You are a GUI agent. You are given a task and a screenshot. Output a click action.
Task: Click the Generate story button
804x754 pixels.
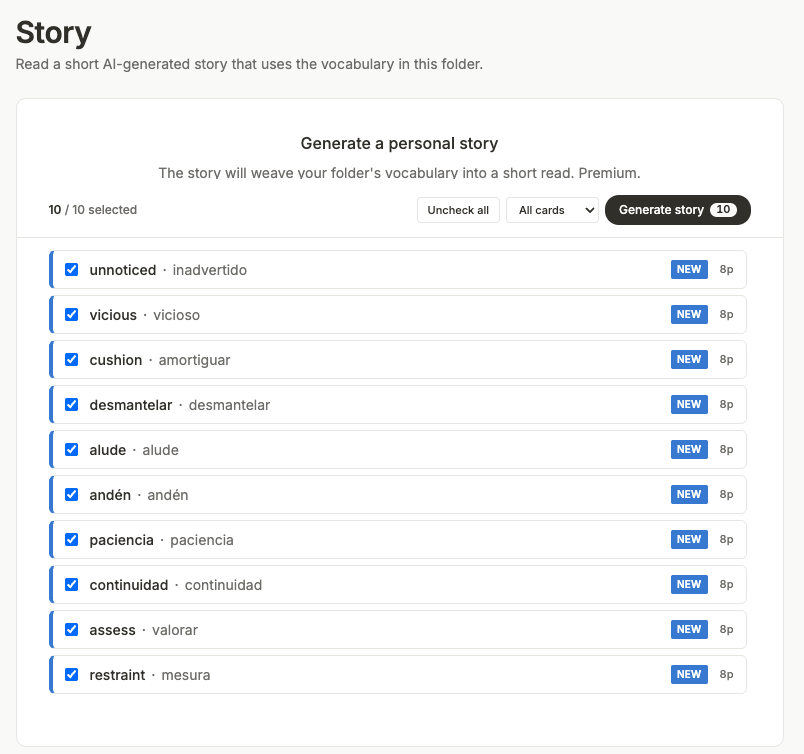[678, 210]
